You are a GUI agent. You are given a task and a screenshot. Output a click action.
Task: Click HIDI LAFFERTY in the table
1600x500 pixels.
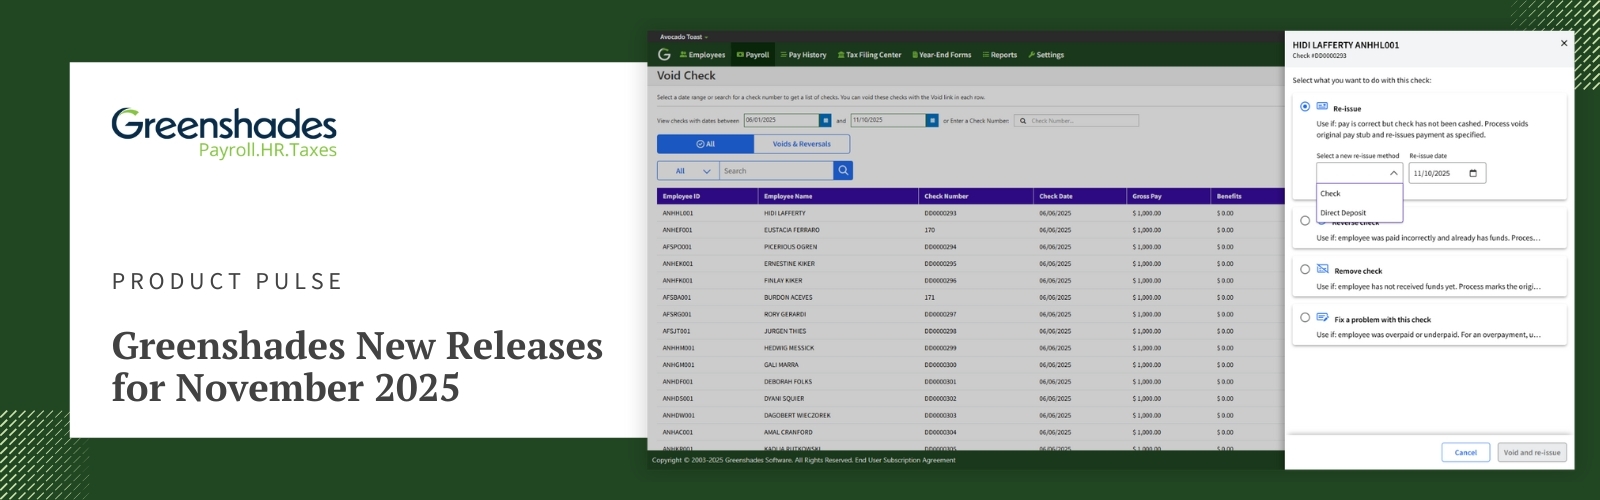pyautogui.click(x=785, y=213)
